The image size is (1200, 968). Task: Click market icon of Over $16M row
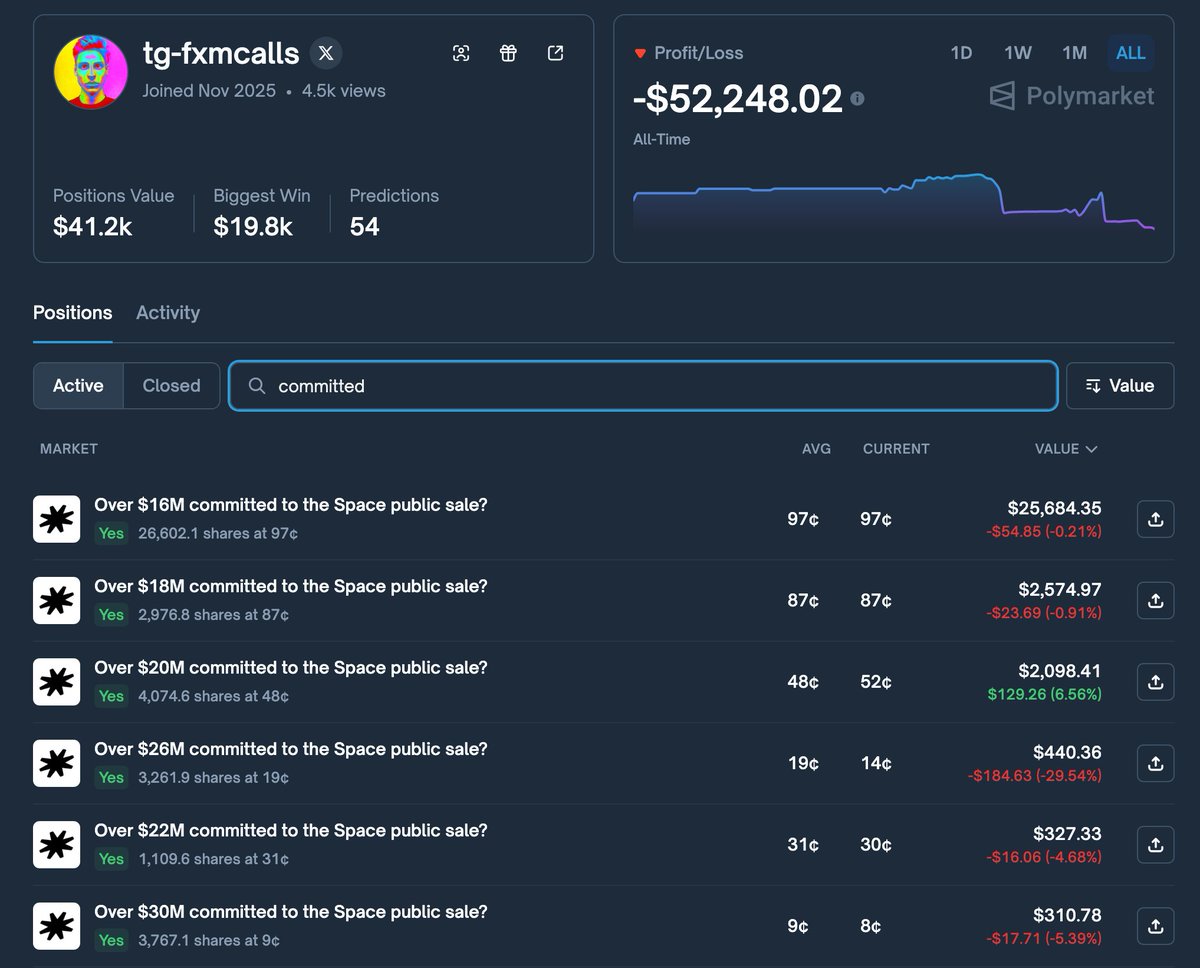pyautogui.click(x=57, y=519)
